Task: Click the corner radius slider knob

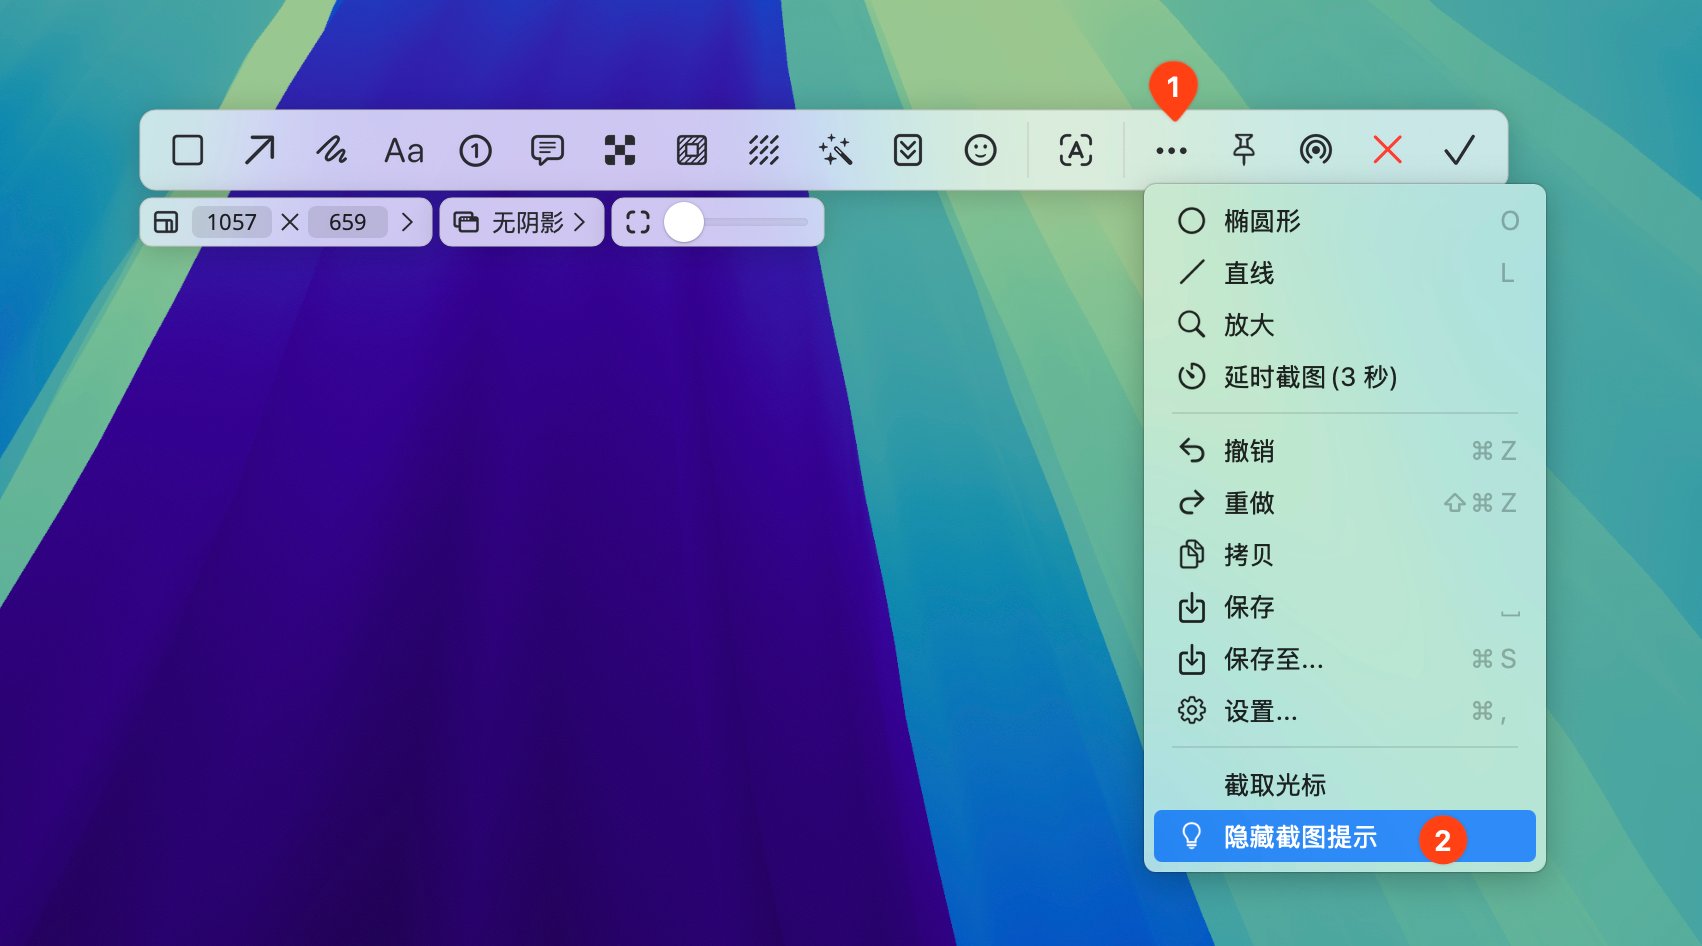Action: (684, 222)
